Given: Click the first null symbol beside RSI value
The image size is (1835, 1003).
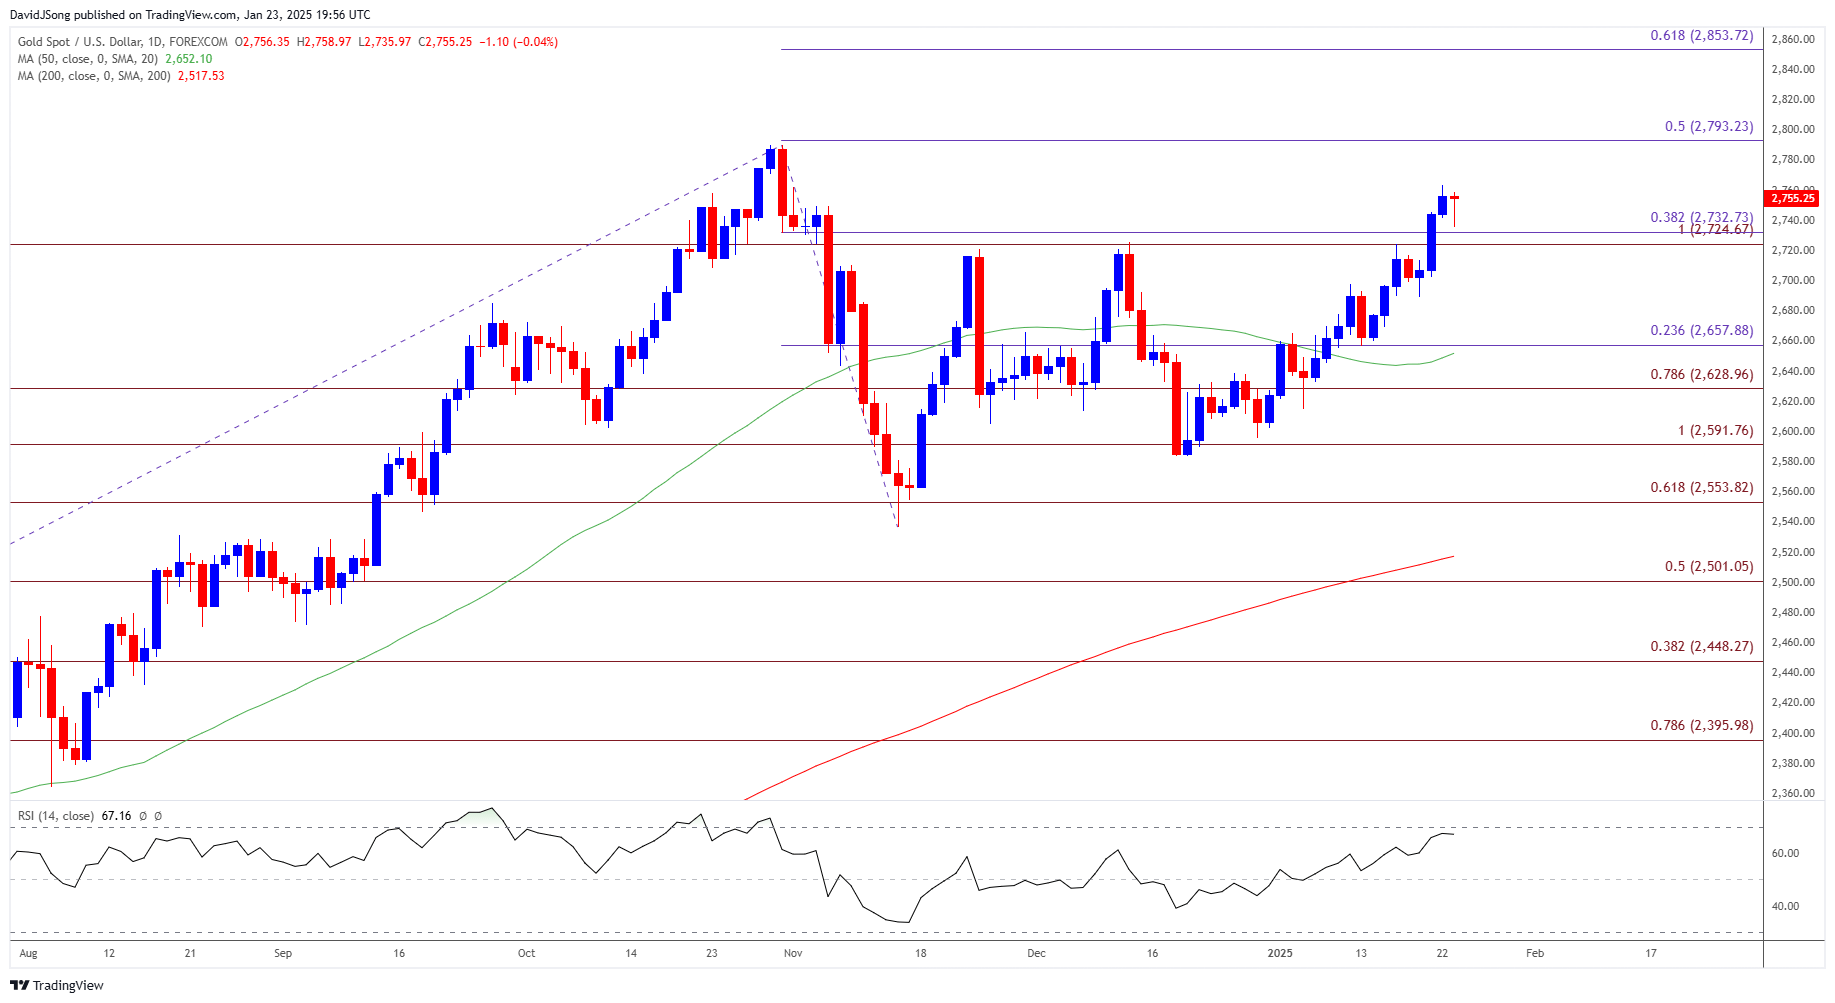Looking at the screenshot, I should [x=142, y=816].
